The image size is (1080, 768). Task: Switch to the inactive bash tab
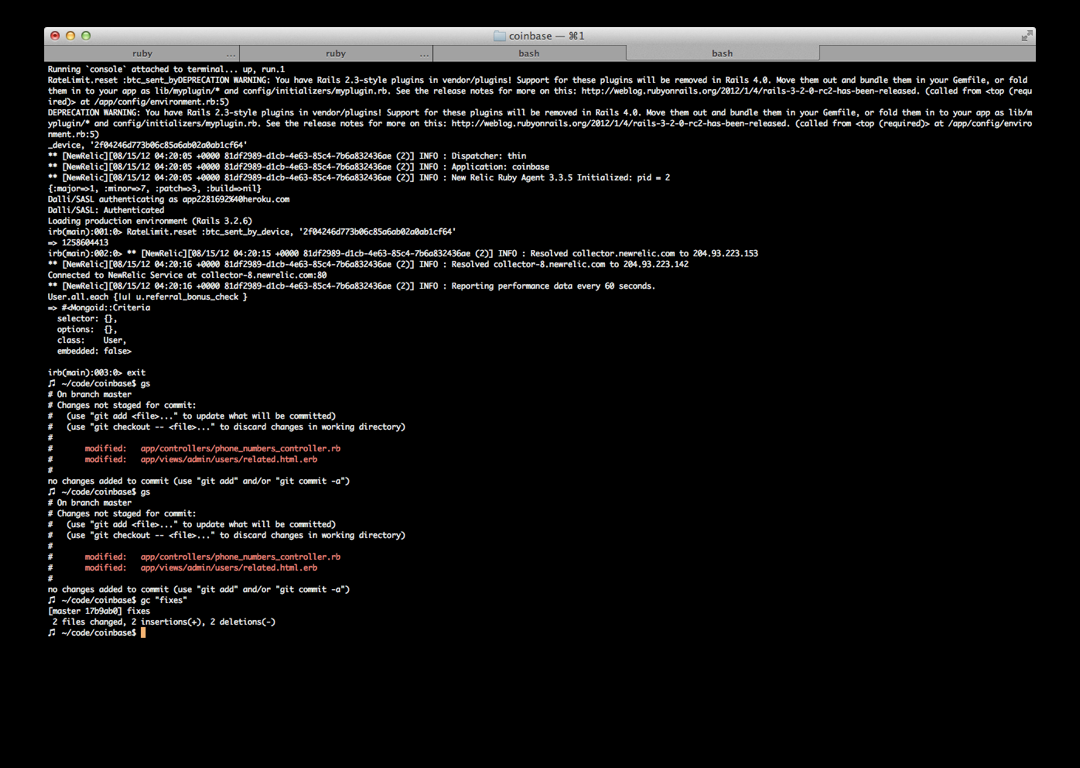[529, 53]
